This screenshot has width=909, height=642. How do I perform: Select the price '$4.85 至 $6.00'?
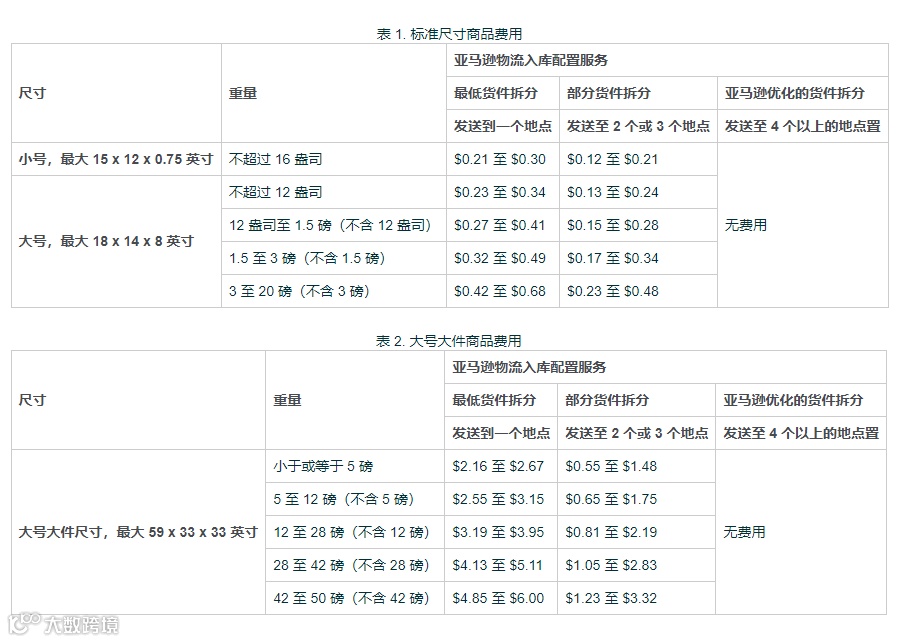point(498,598)
